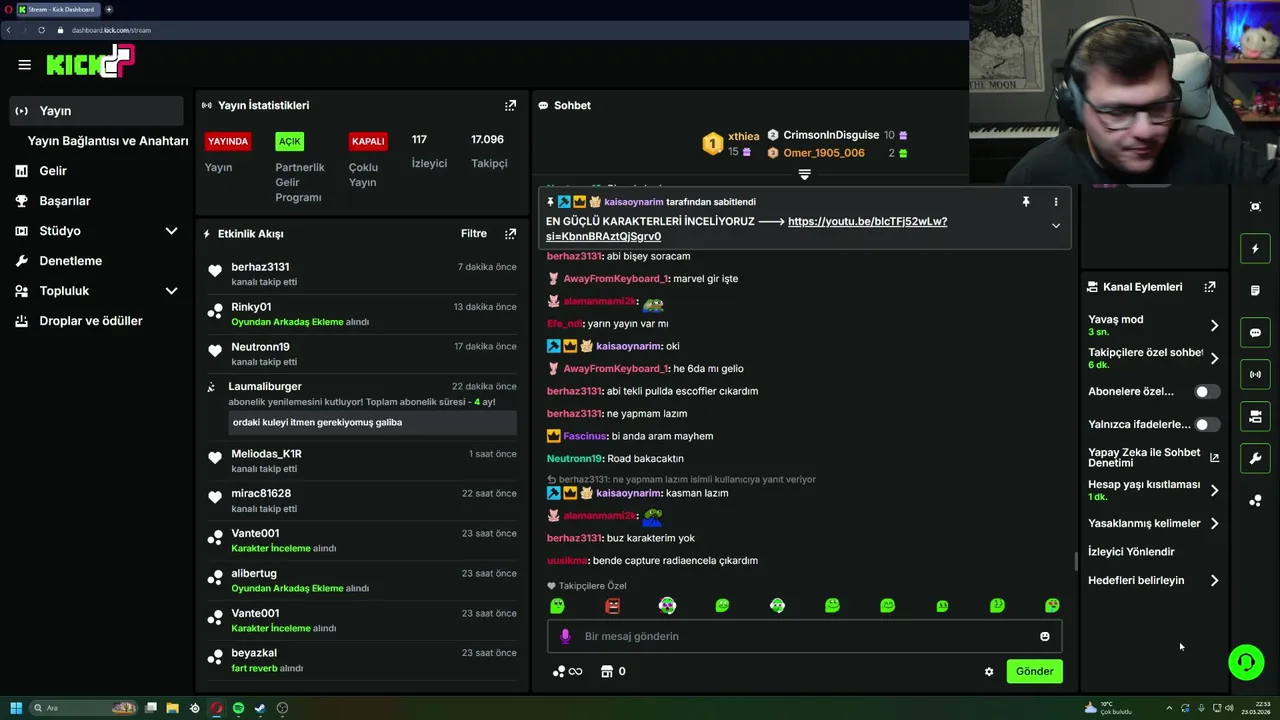Click the Windows Start button

pyautogui.click(x=16, y=708)
